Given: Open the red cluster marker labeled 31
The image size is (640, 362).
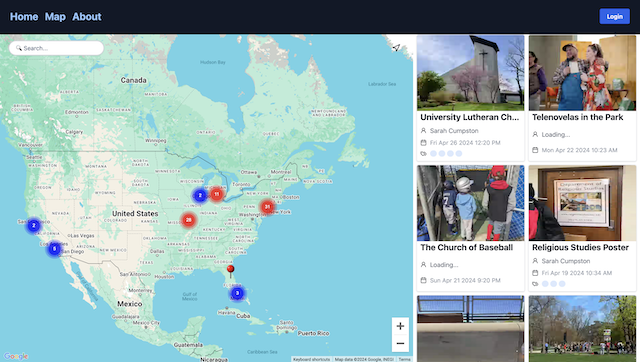Looking at the screenshot, I should (x=267, y=207).
